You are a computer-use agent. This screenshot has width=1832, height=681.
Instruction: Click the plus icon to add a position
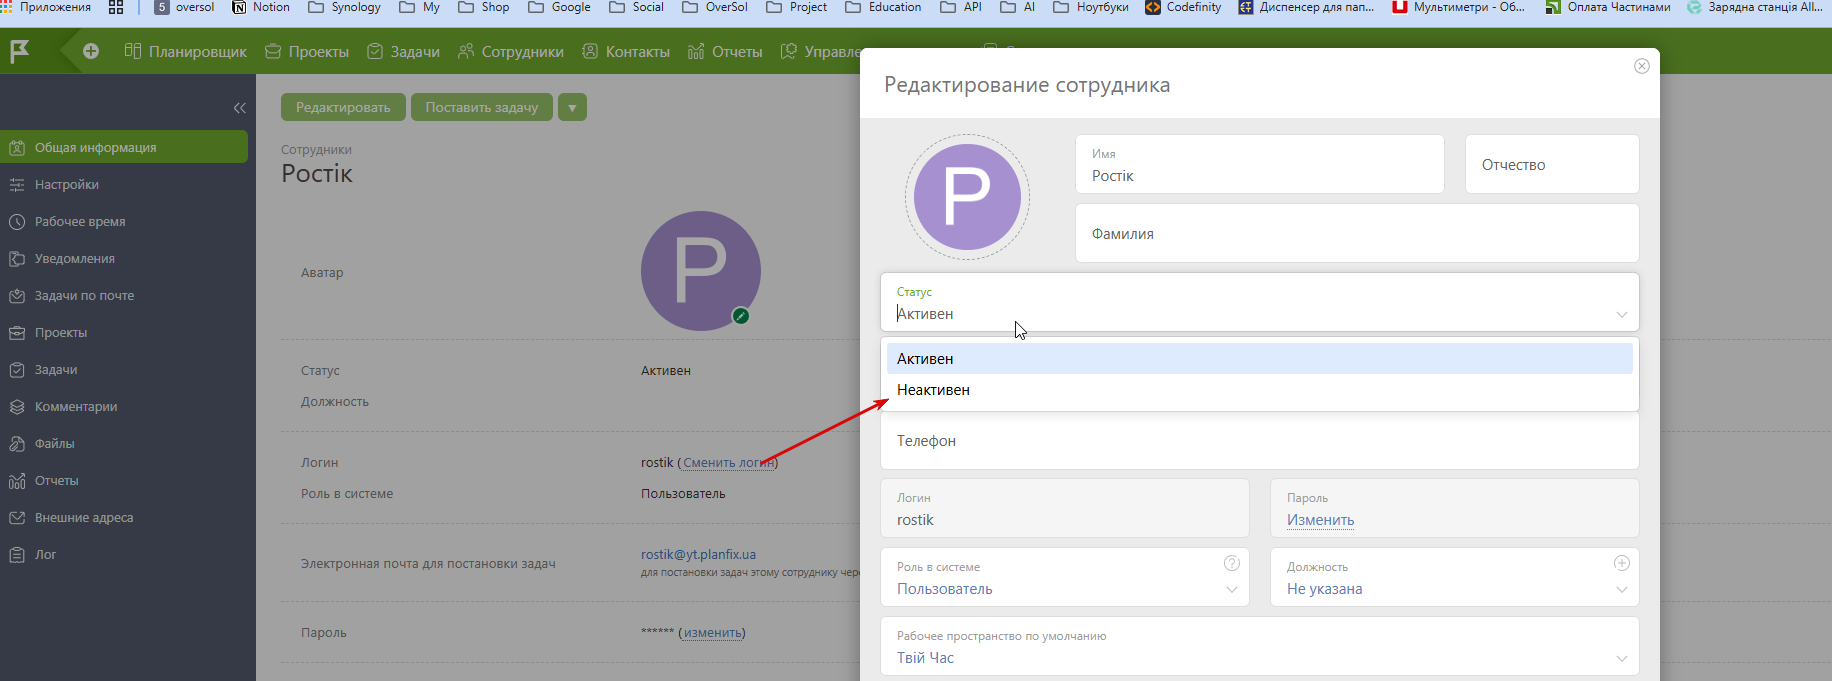pyautogui.click(x=1621, y=563)
